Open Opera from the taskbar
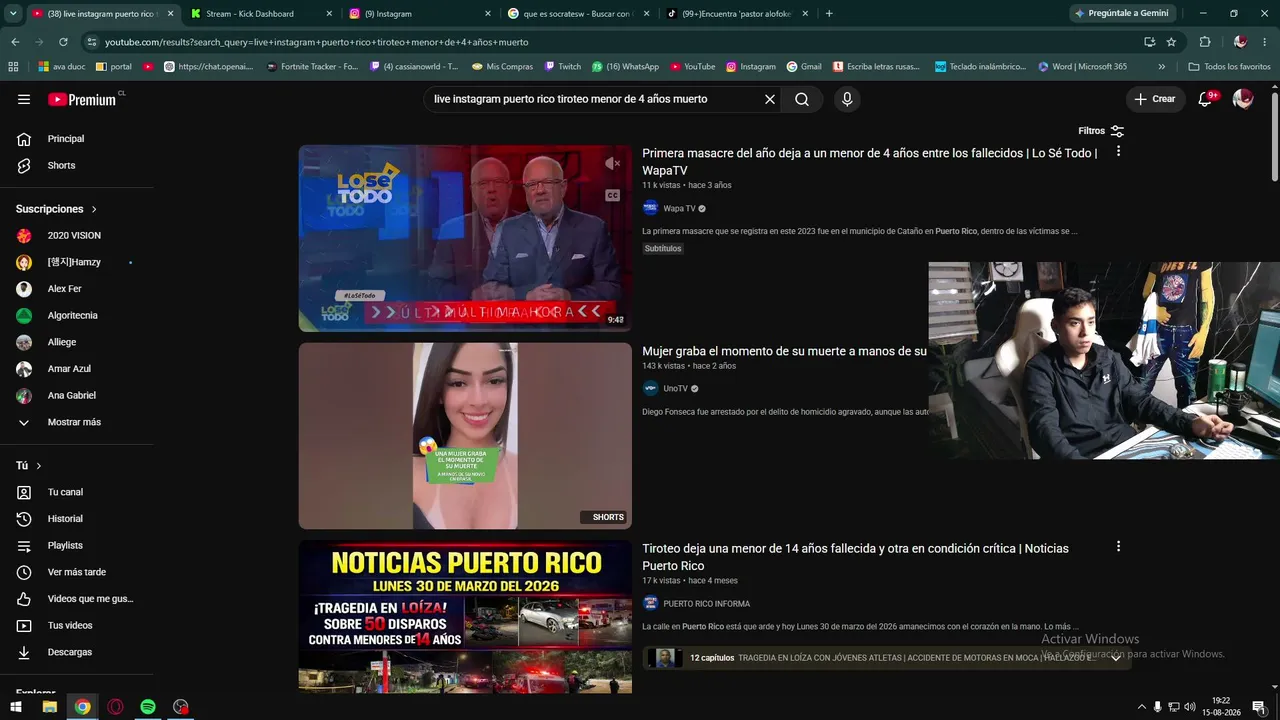This screenshot has height=720, width=1280. (115, 707)
